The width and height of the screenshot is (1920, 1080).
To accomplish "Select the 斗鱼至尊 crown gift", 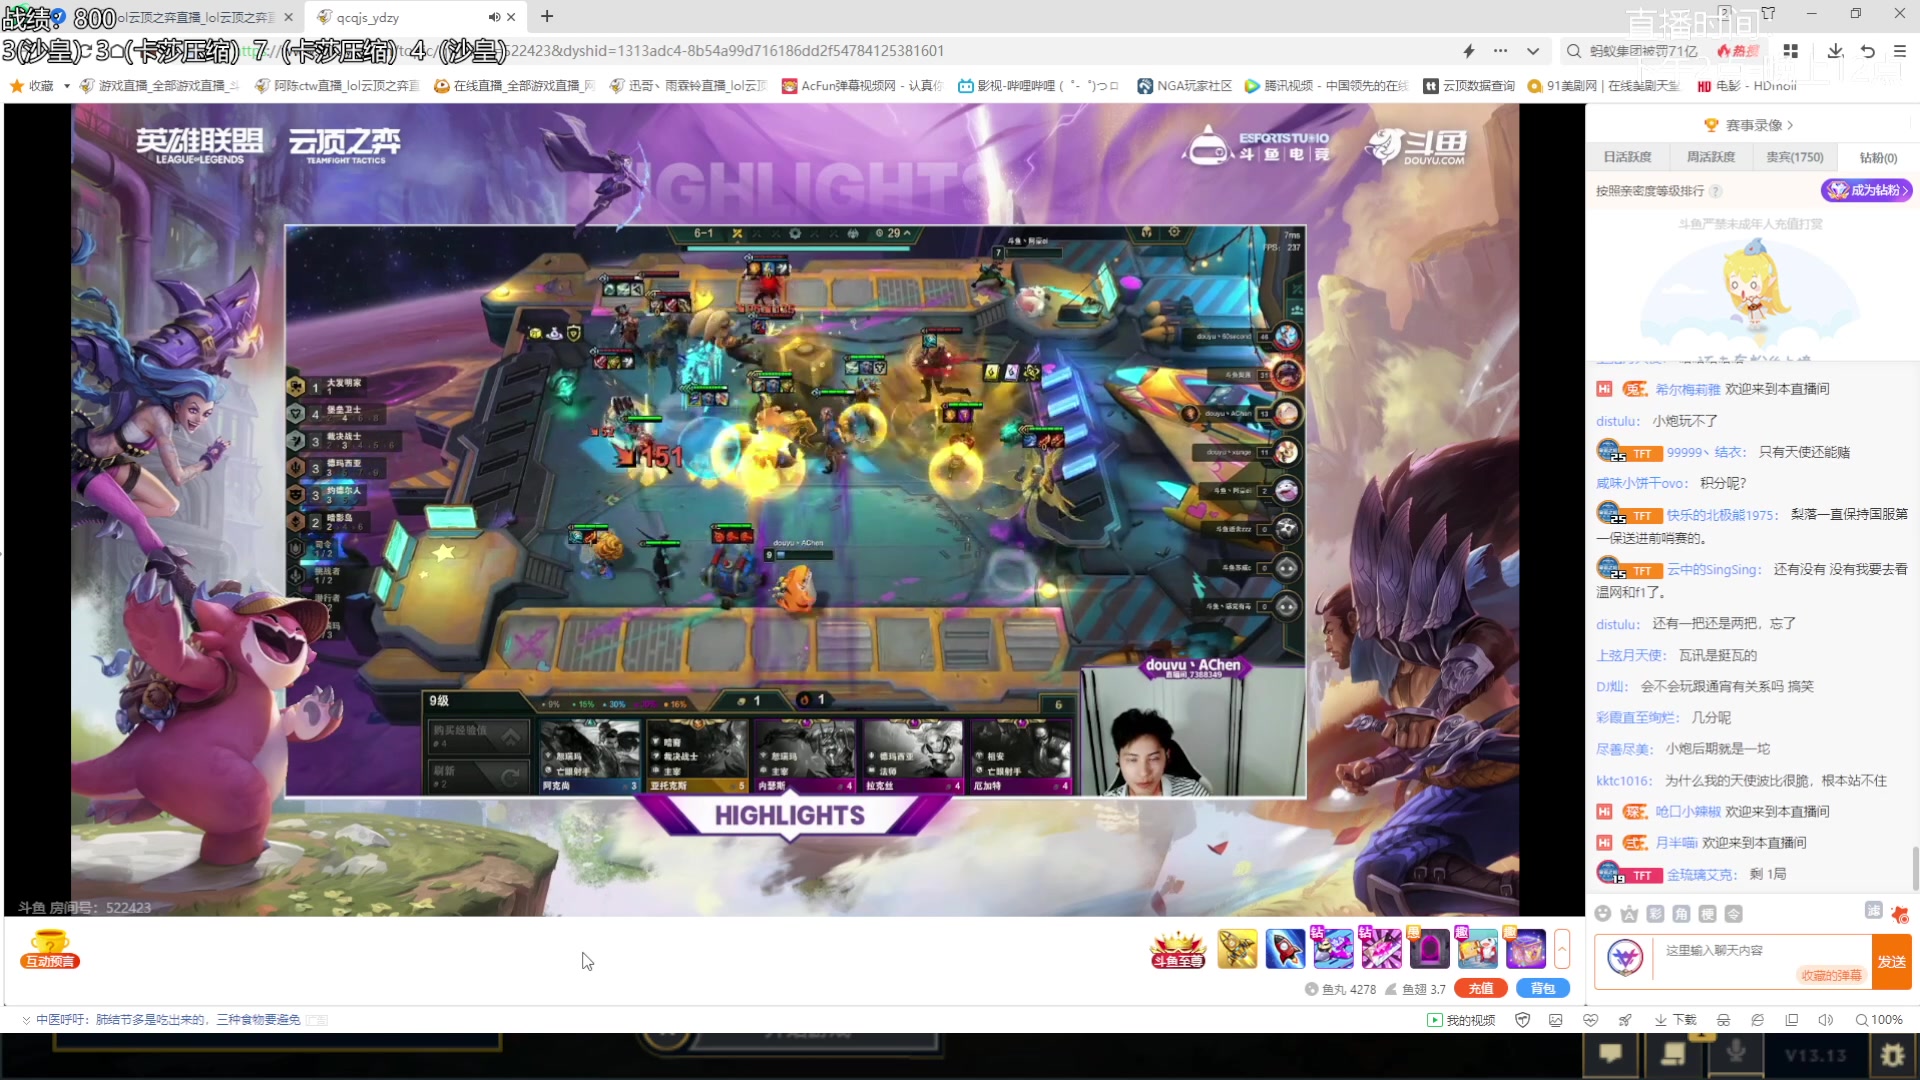I will (1178, 948).
